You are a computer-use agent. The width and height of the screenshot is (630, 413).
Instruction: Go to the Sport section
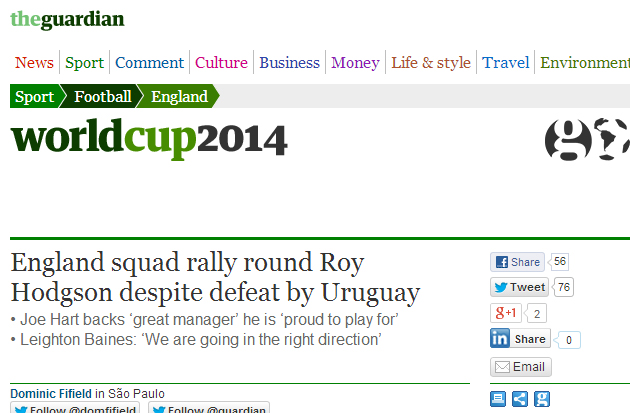tap(84, 63)
